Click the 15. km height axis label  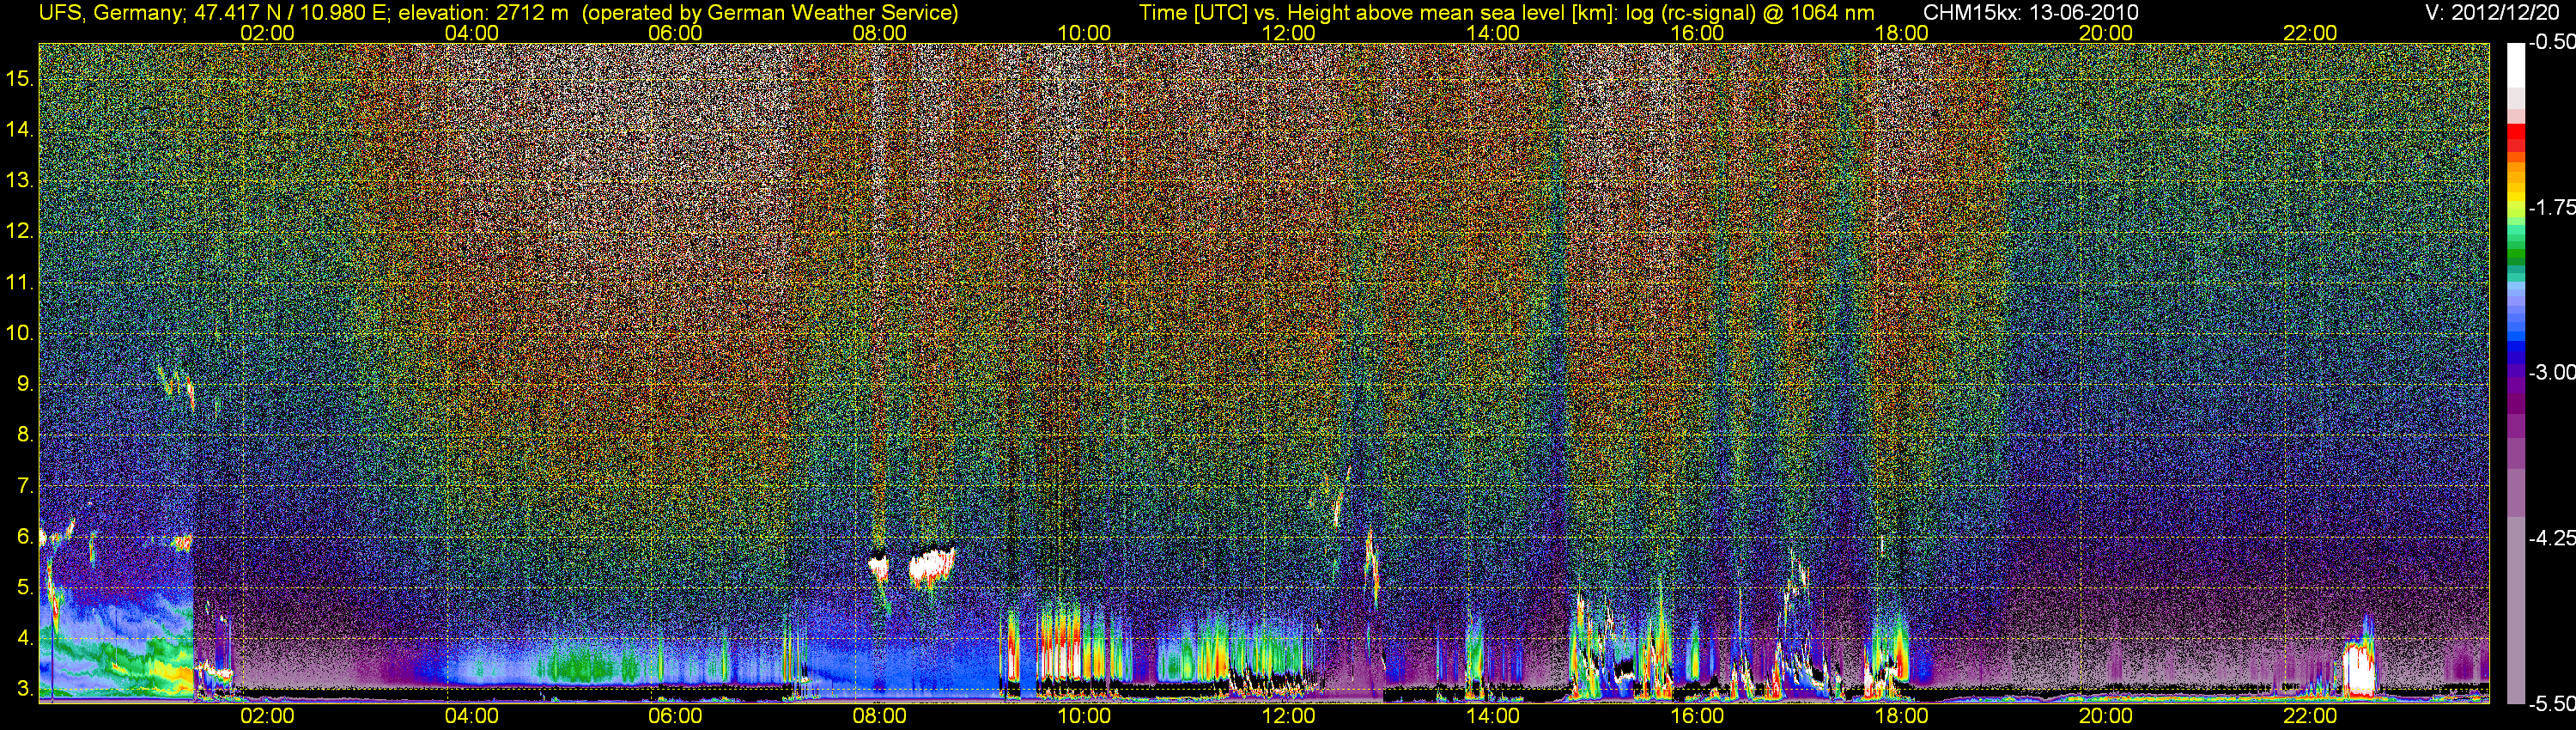pos(19,79)
